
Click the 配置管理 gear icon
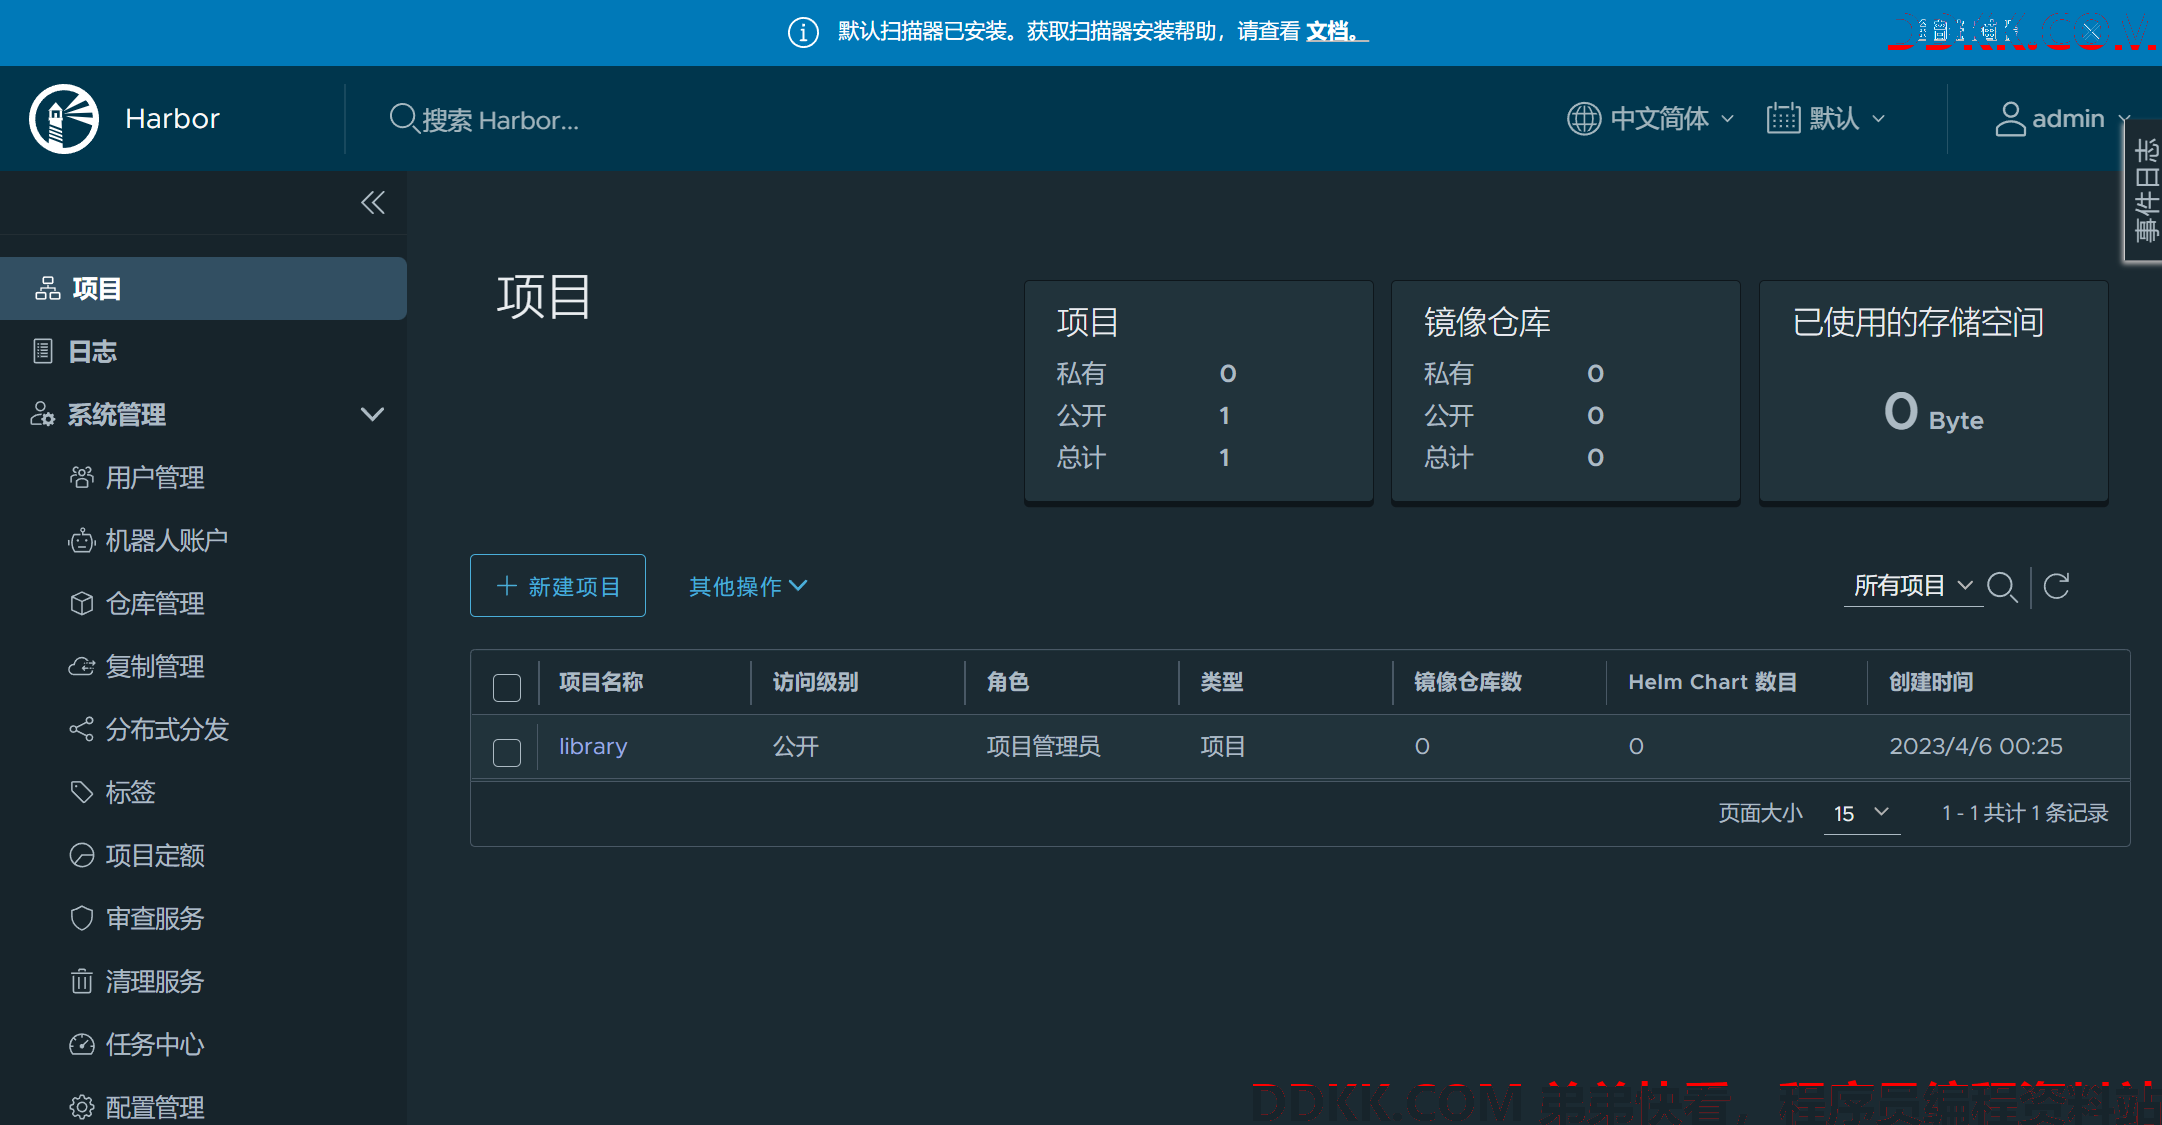pos(82,1107)
